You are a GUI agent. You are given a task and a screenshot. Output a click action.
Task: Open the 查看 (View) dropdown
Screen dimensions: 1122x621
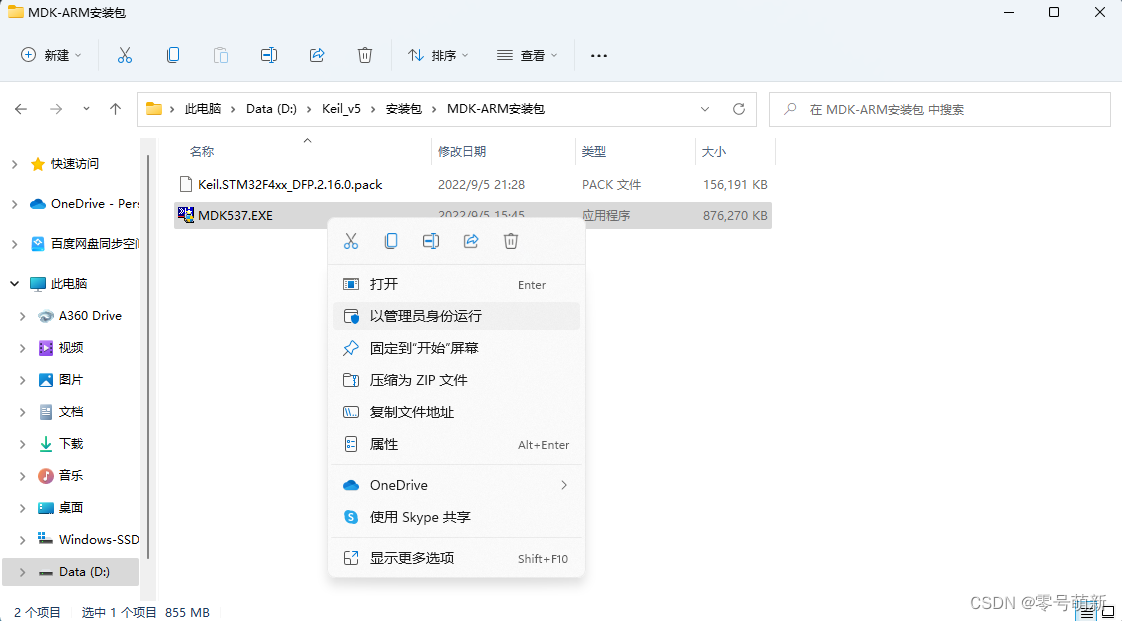point(527,55)
